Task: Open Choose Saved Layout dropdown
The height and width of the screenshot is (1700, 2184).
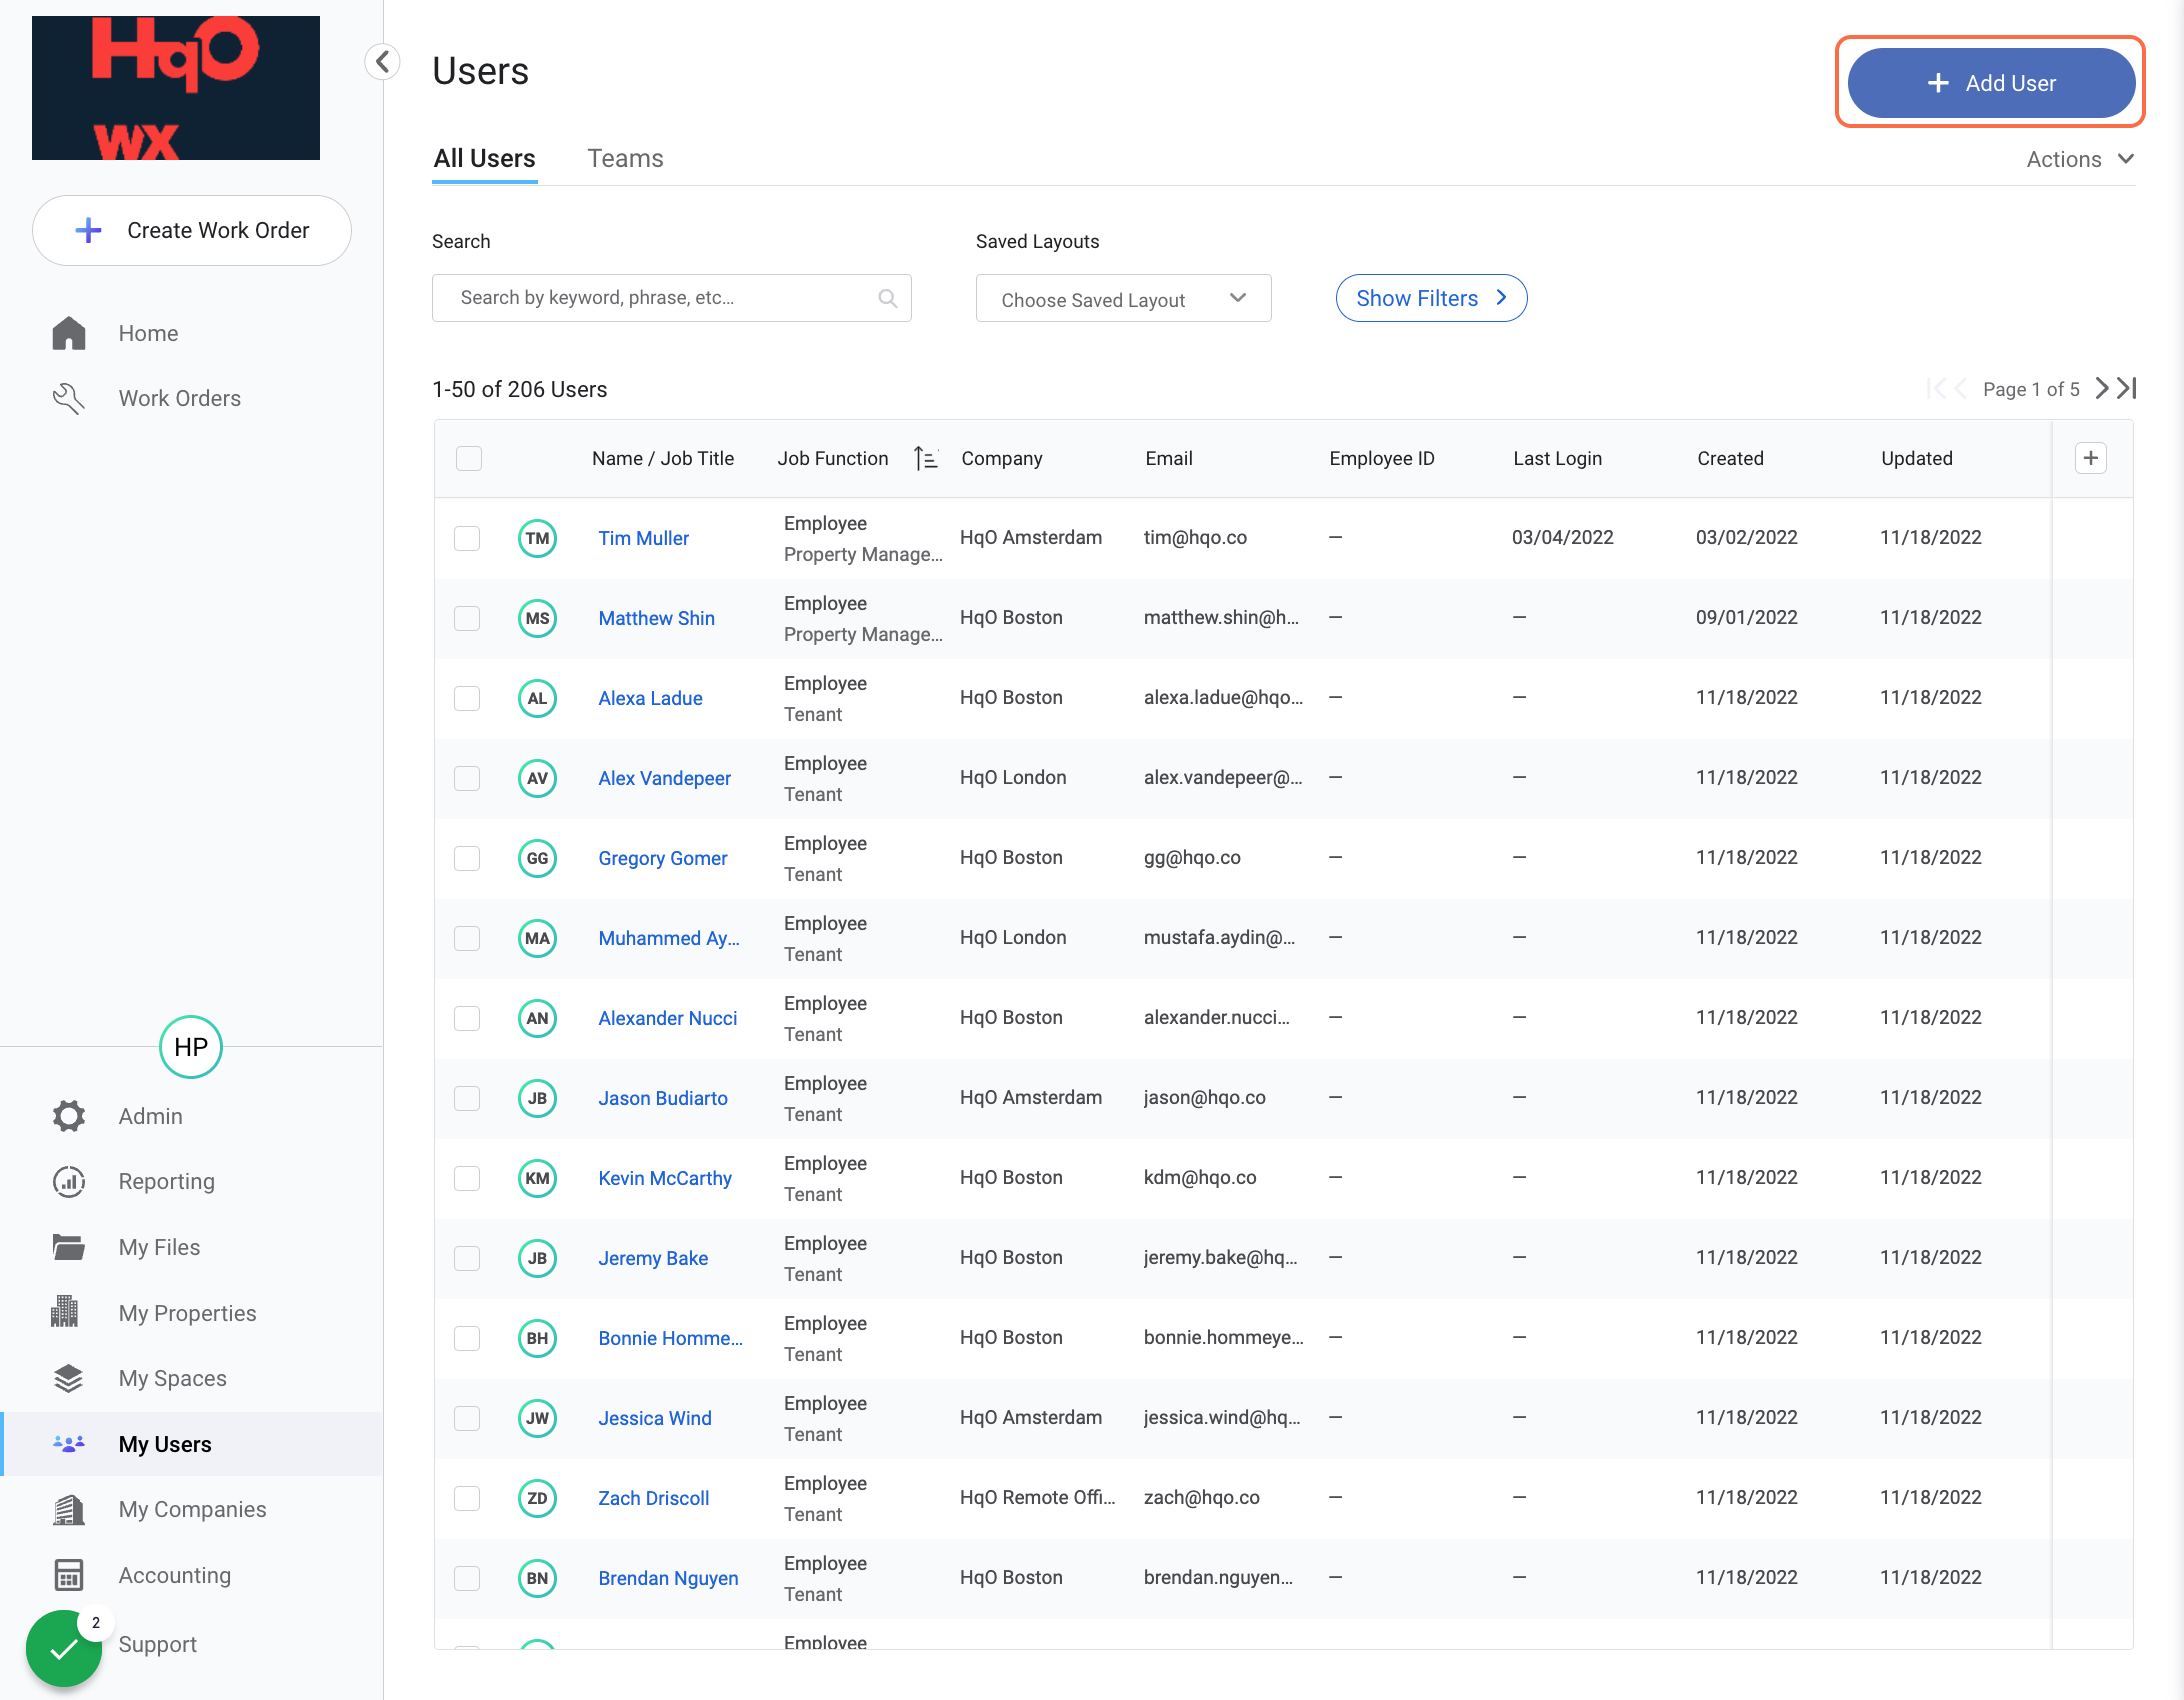Action: click(x=1123, y=299)
